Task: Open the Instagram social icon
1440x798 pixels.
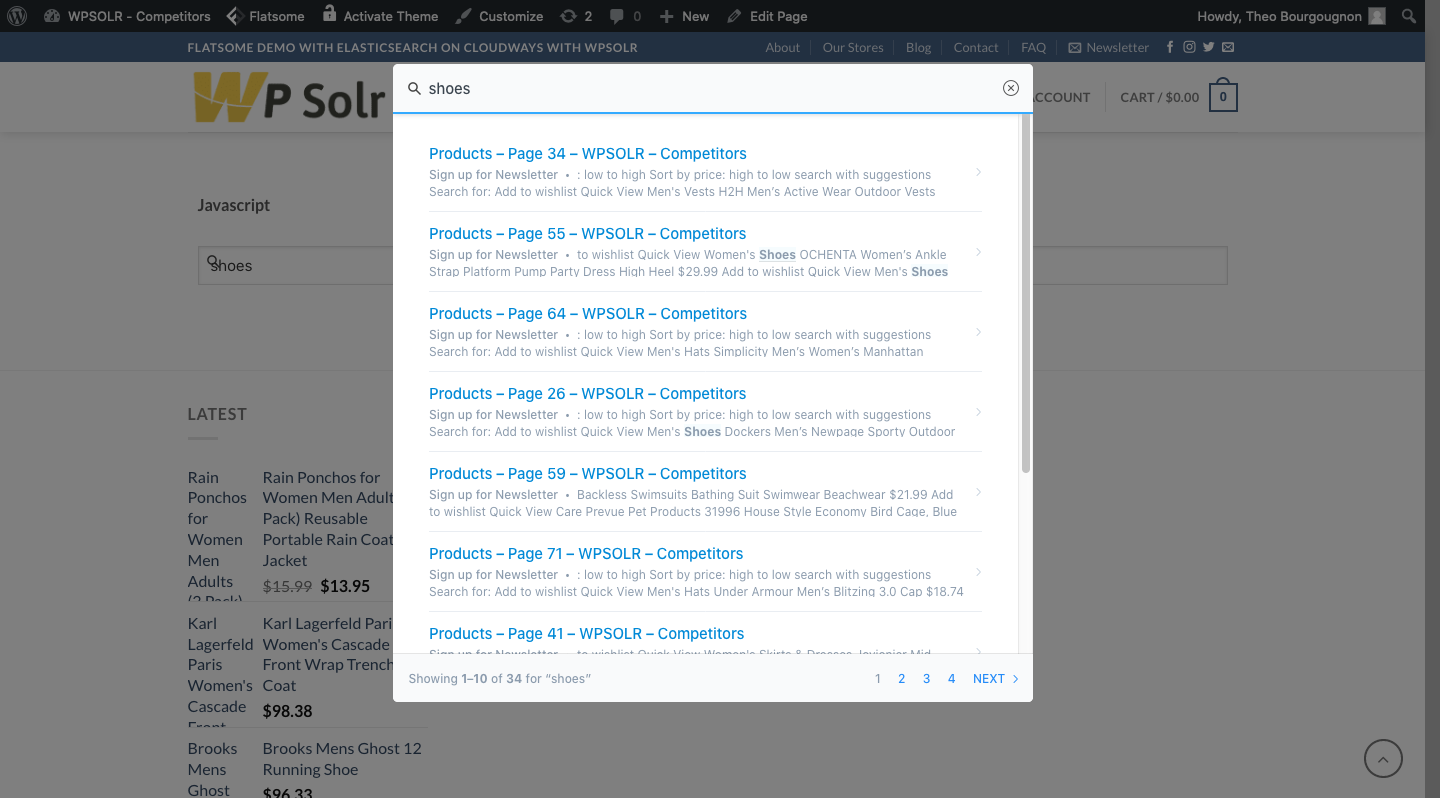Action: click(x=1189, y=47)
